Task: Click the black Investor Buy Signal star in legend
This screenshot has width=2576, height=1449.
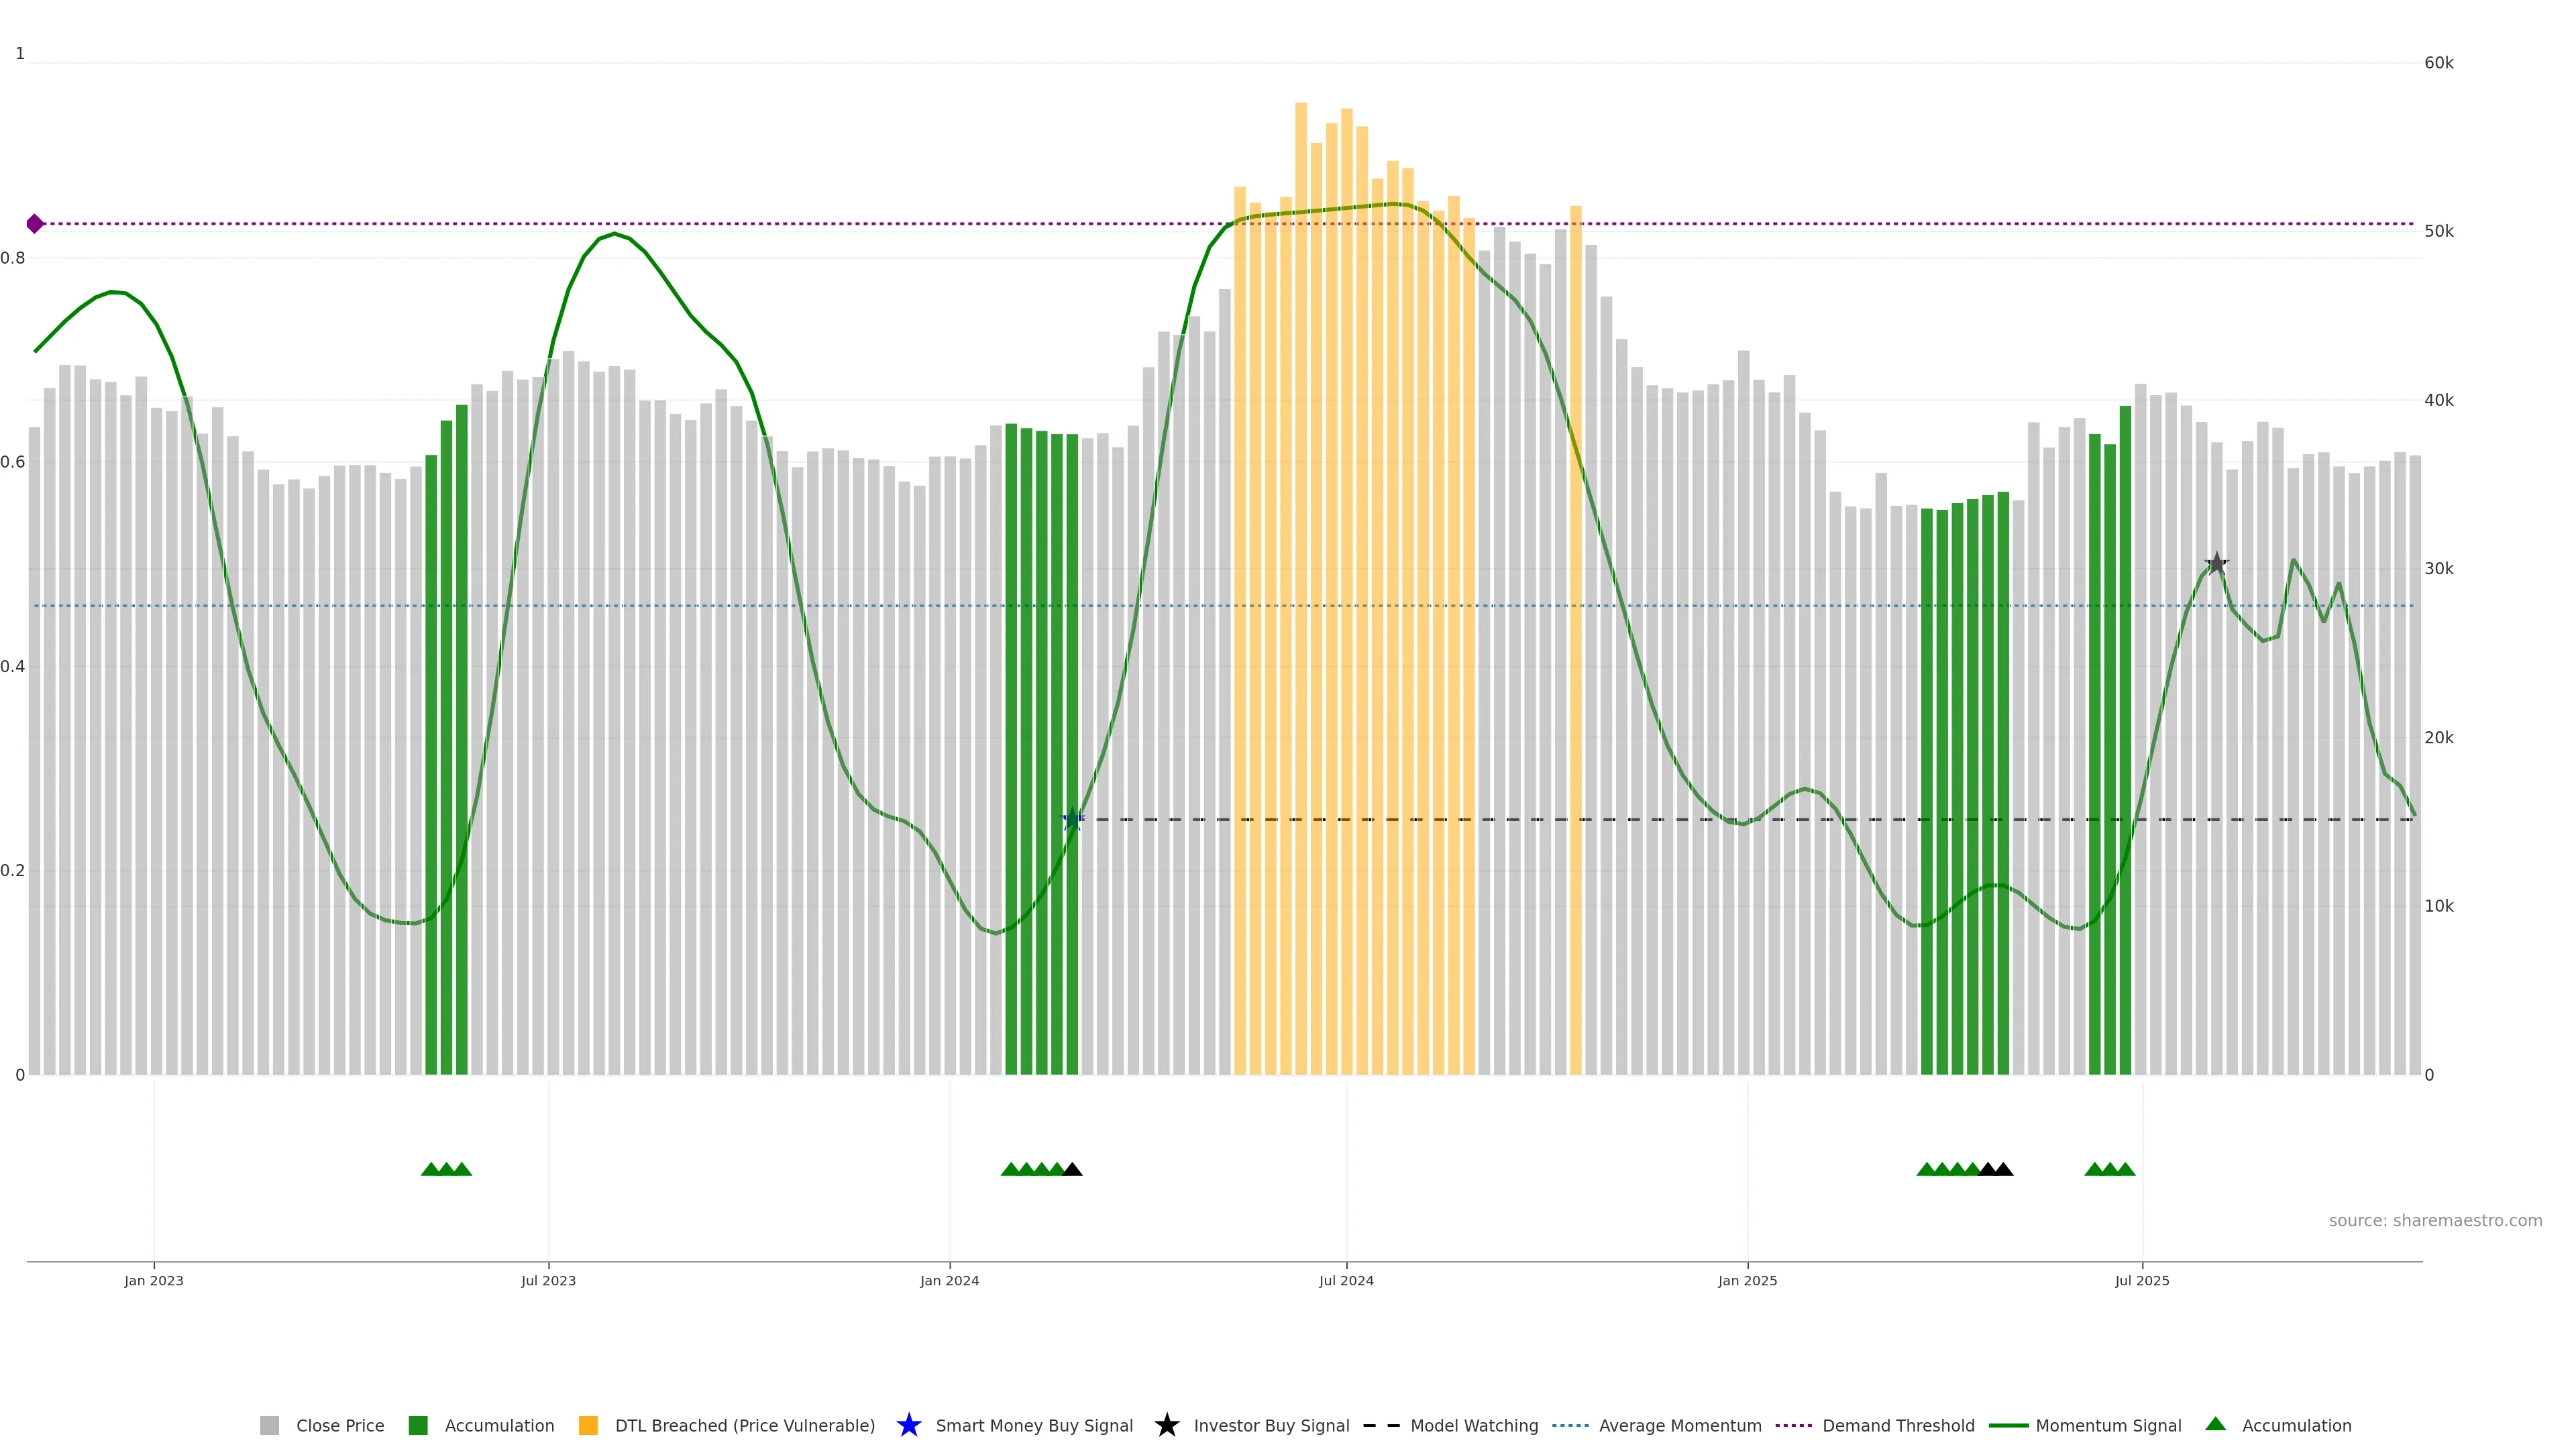Action: 1166,1425
